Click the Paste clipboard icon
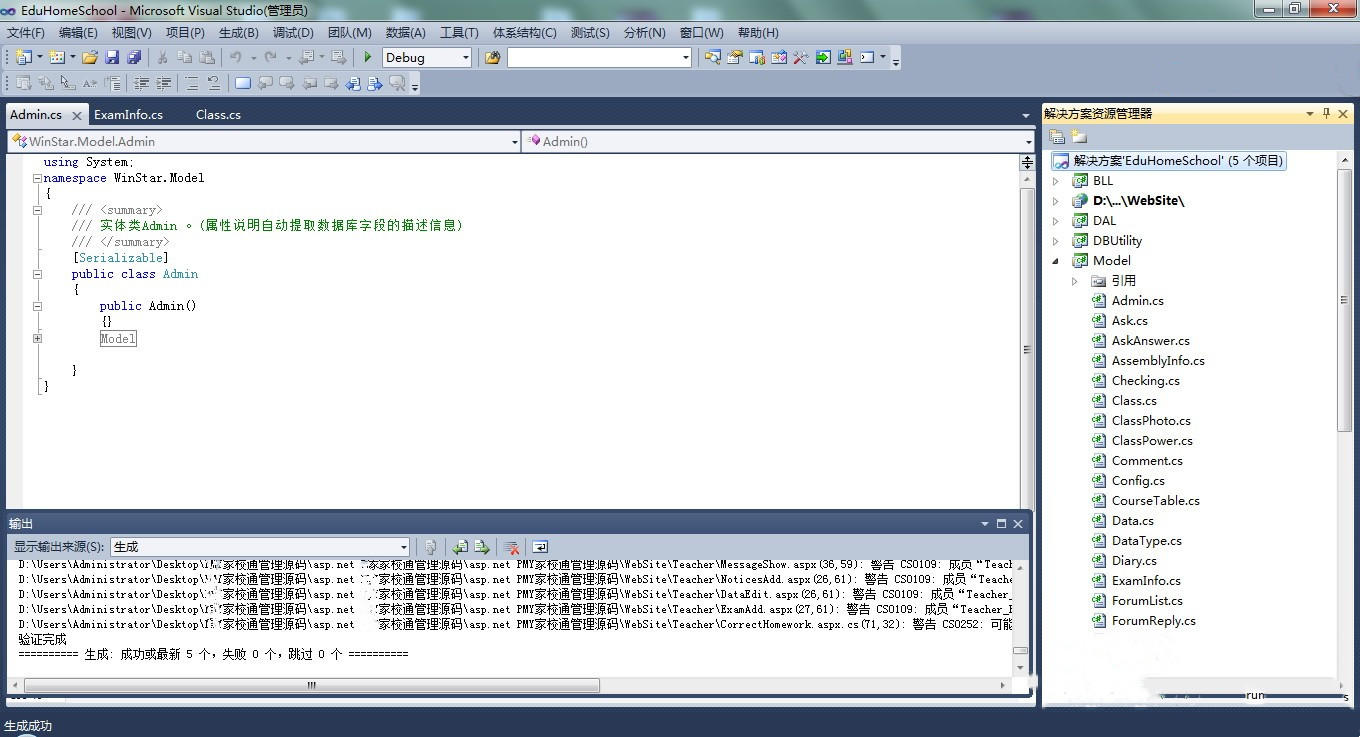 [207, 58]
